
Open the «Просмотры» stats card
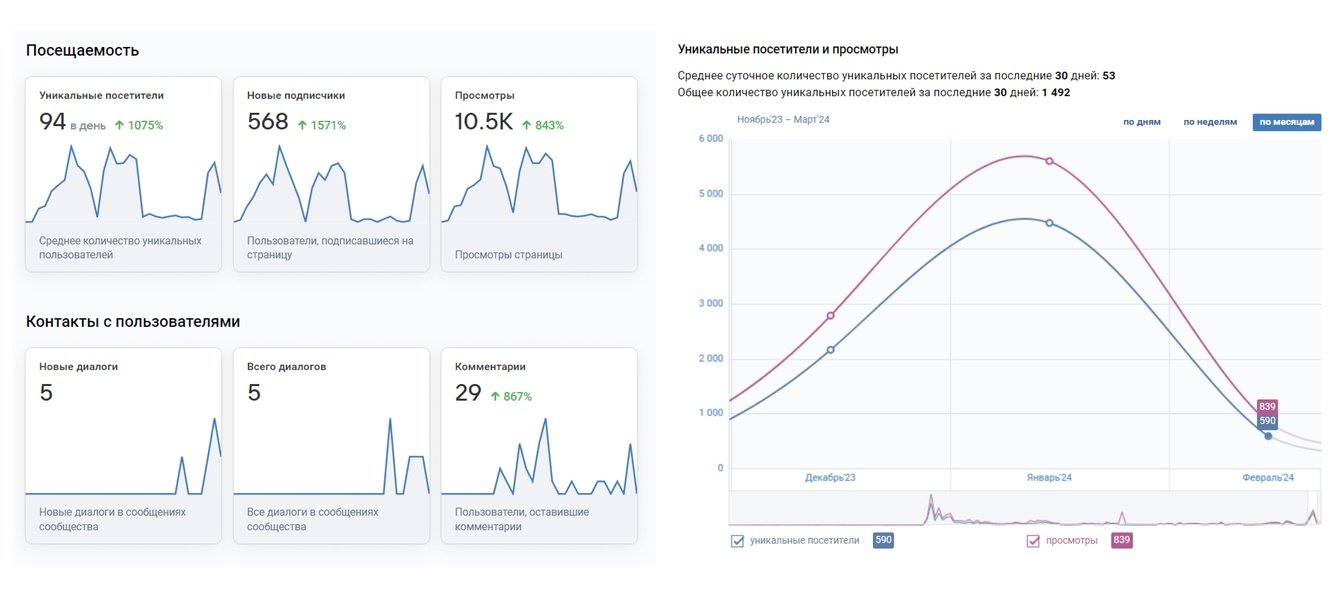coord(539,174)
